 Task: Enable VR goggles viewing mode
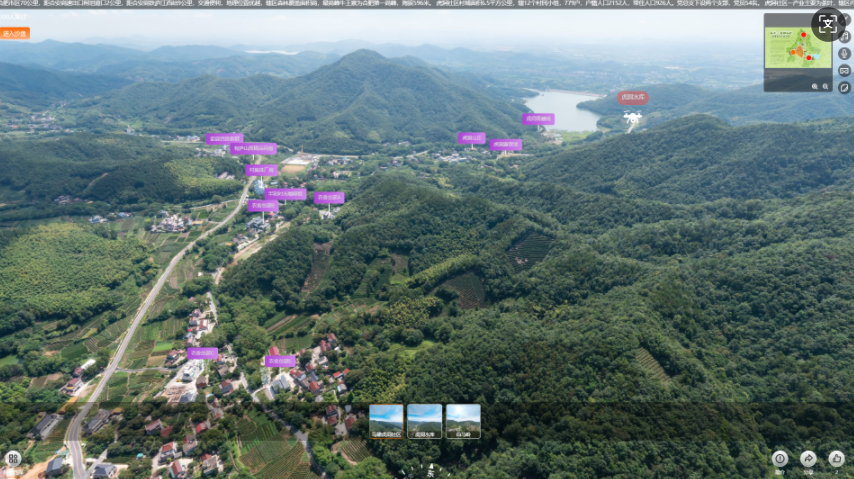[845, 71]
